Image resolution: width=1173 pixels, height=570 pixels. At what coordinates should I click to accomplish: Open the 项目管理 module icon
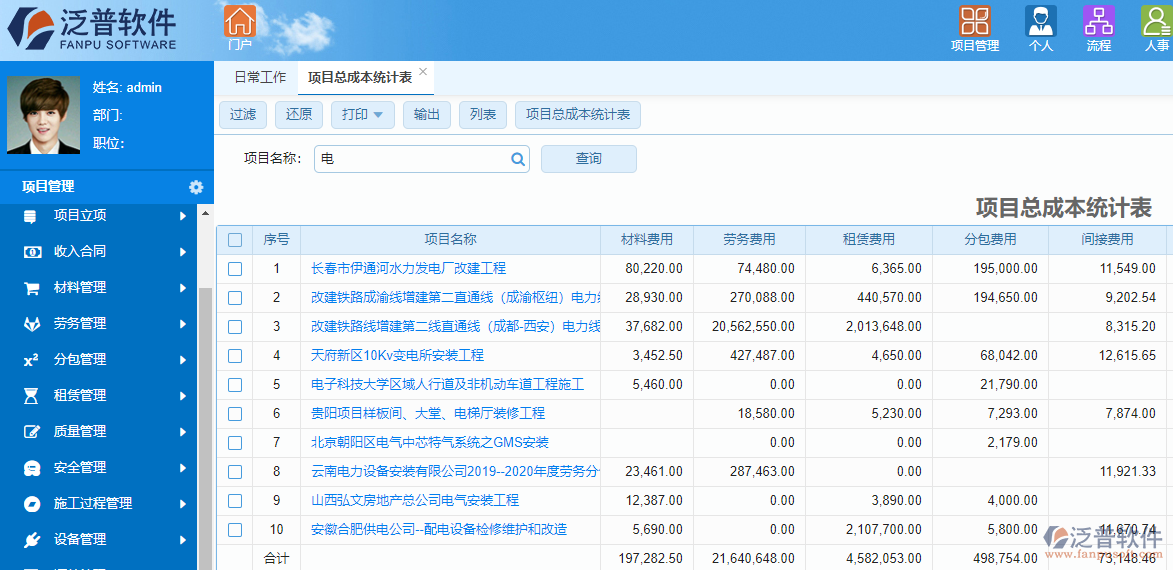tap(974, 22)
